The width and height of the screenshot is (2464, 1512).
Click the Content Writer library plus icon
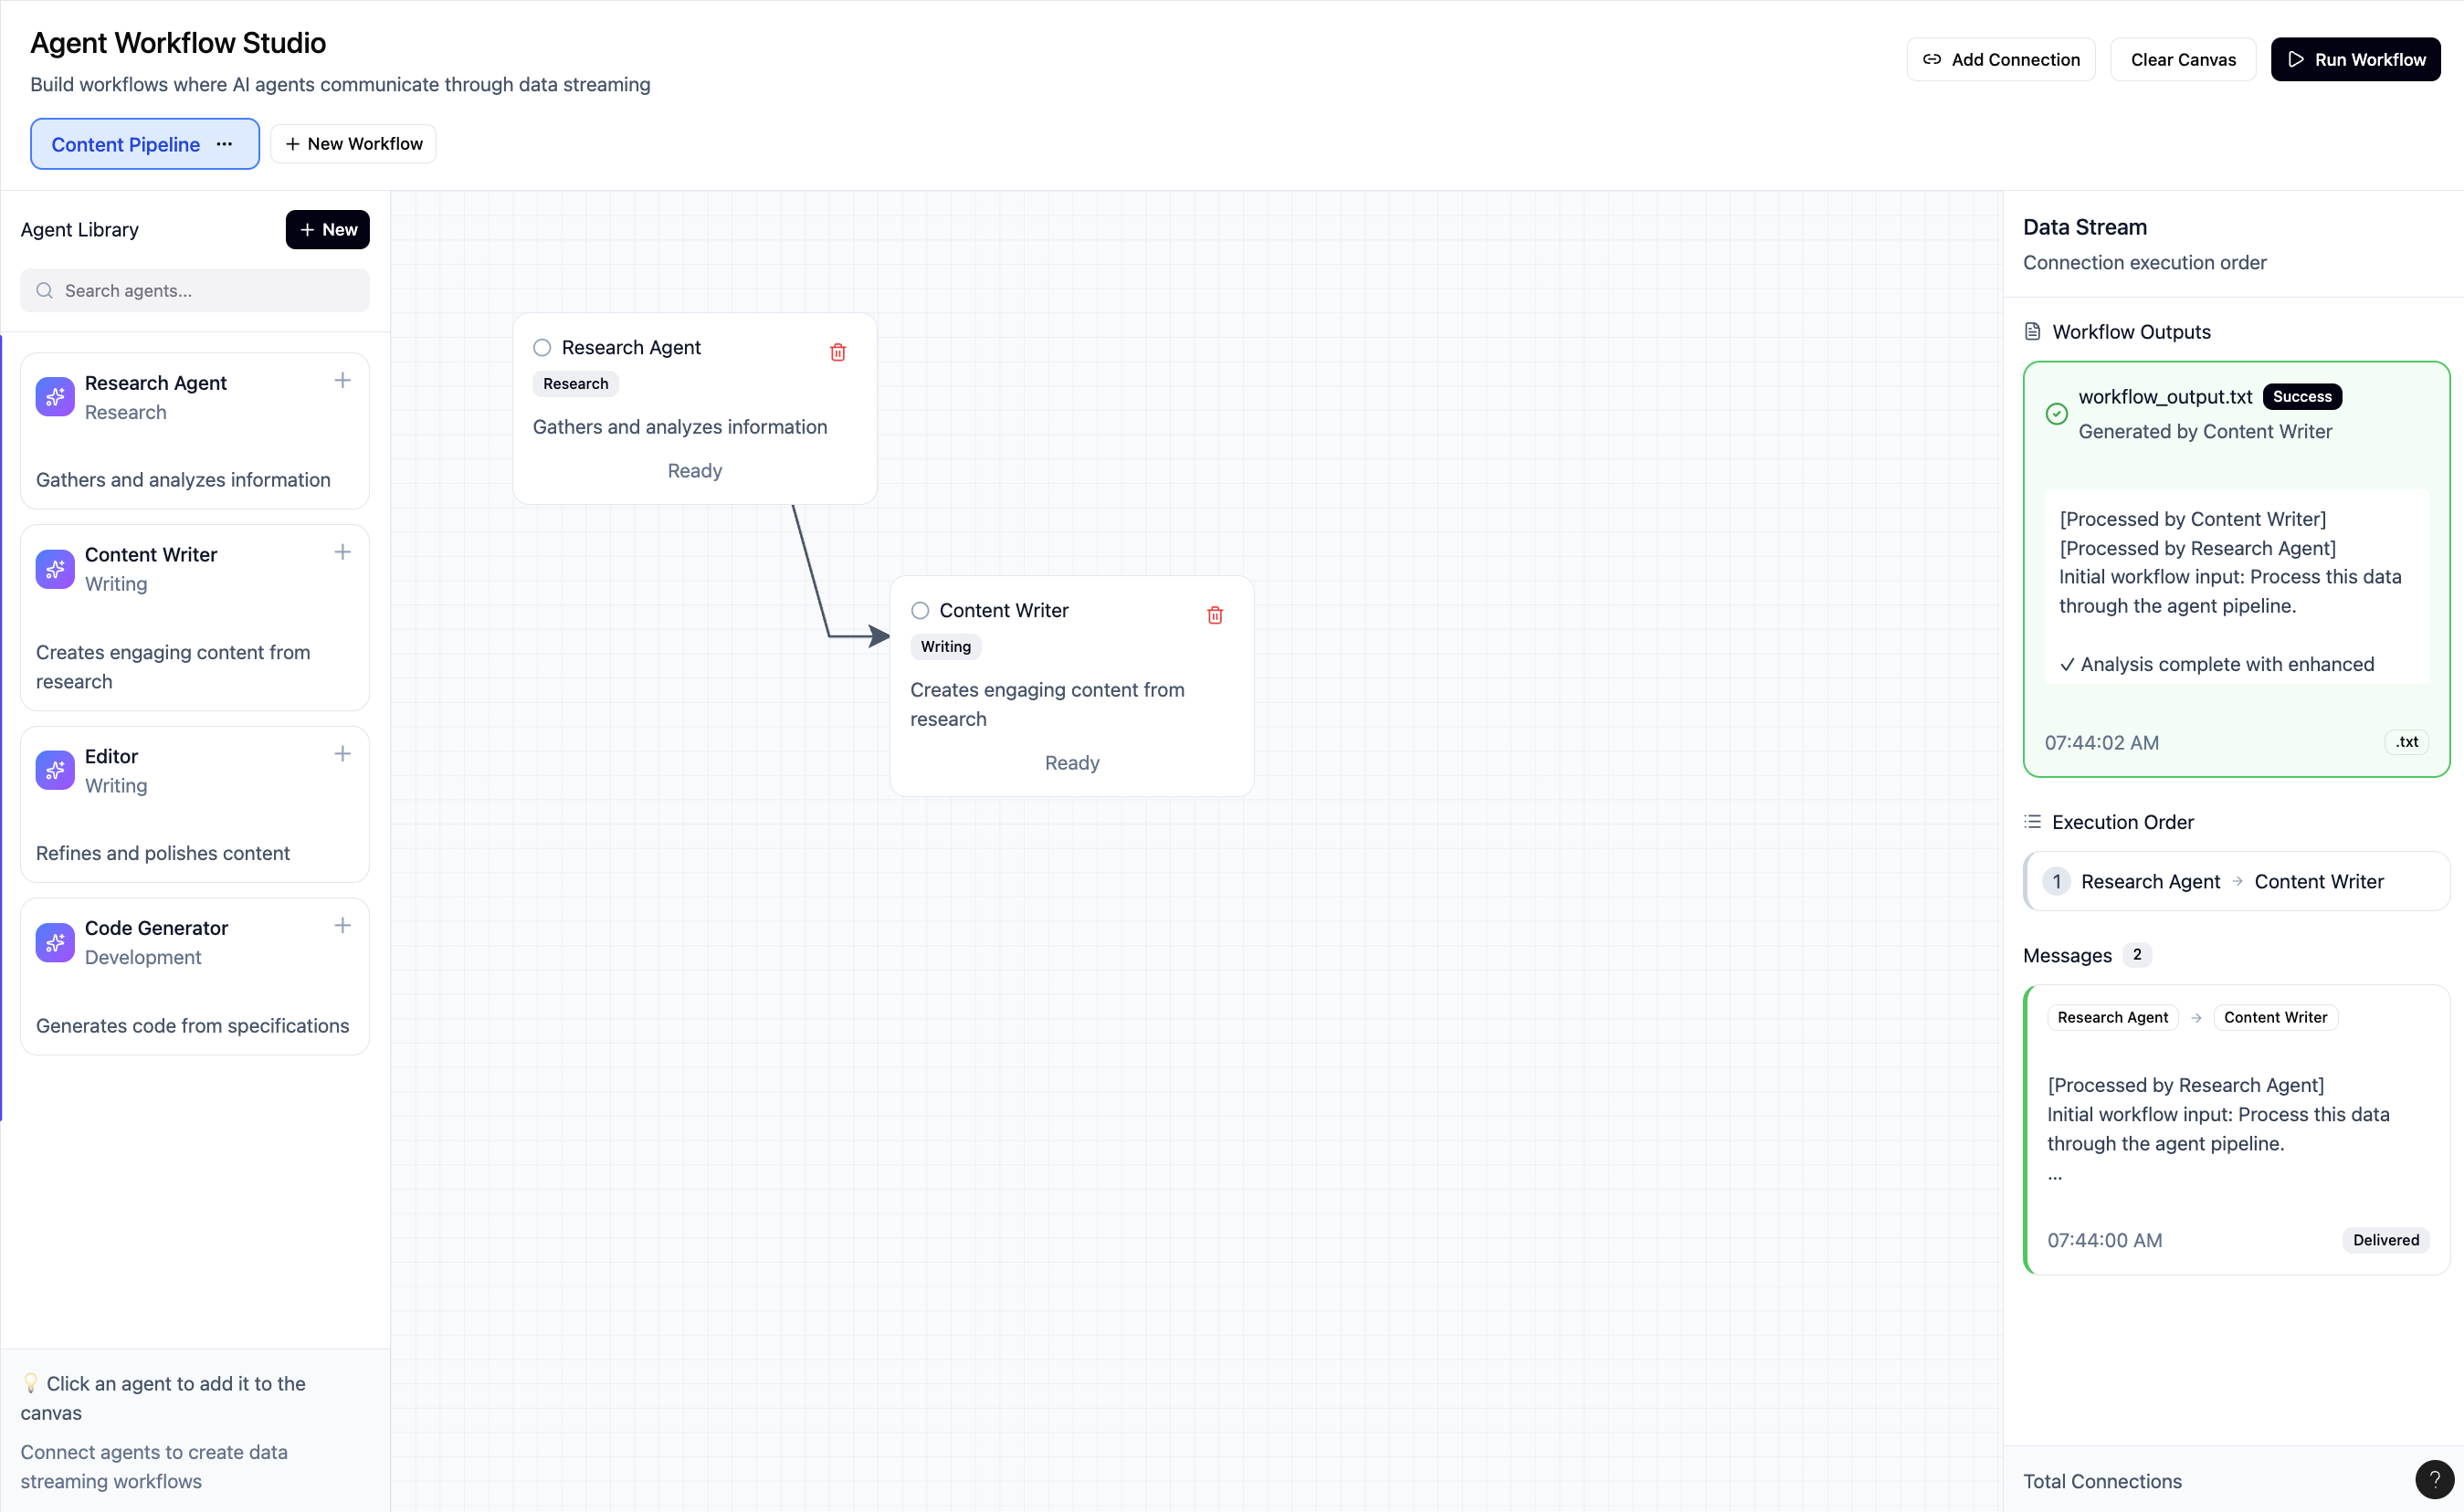342,552
